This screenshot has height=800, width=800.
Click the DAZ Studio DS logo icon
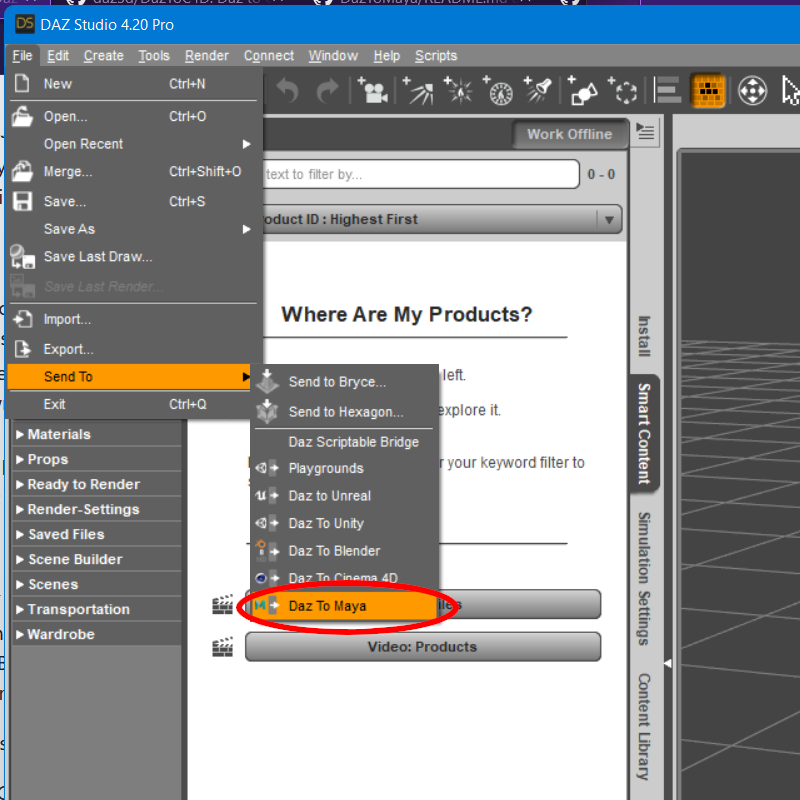(24, 24)
